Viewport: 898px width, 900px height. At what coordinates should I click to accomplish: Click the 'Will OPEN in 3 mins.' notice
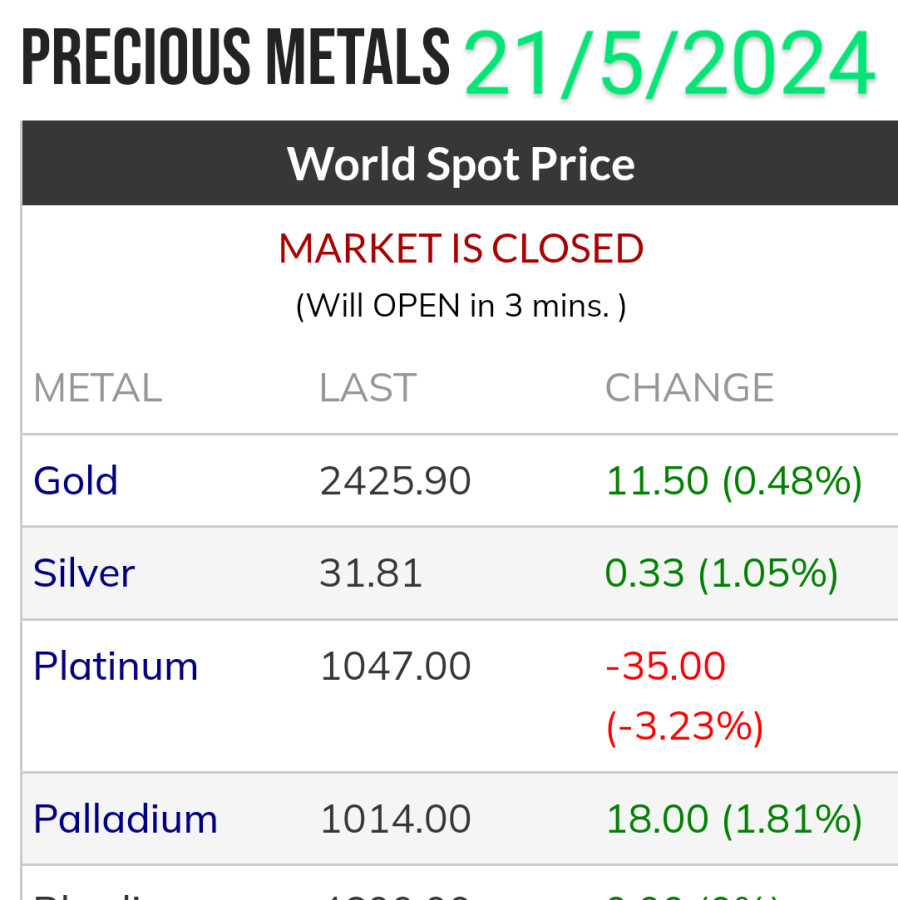[460, 305]
